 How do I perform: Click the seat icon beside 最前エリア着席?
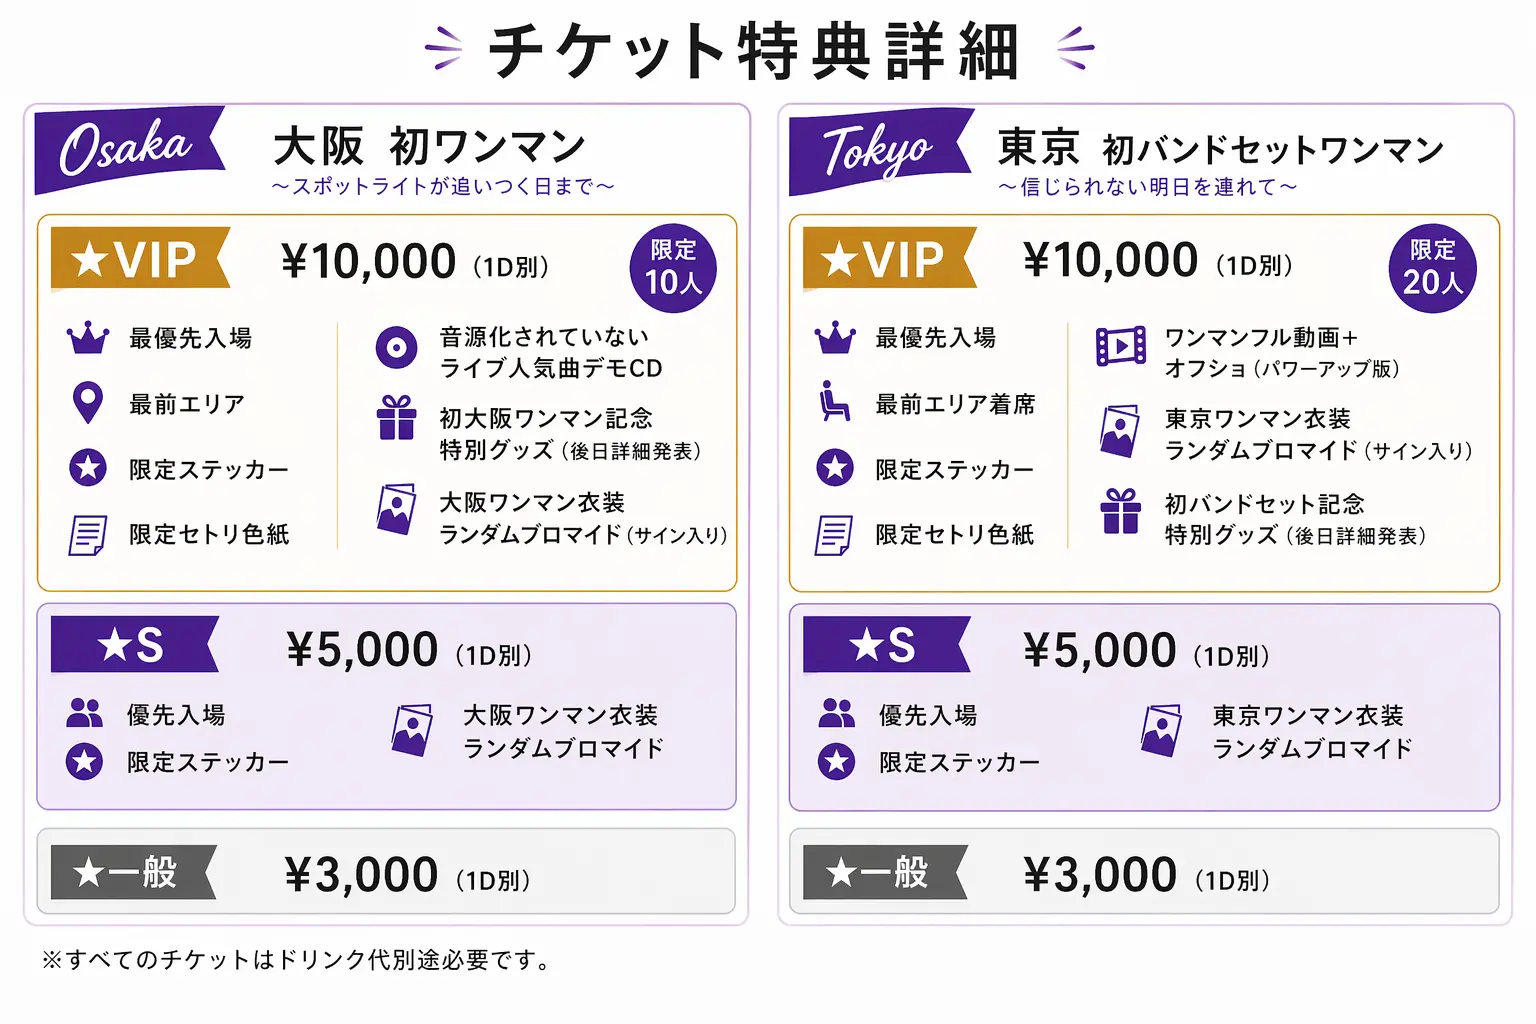(x=834, y=401)
